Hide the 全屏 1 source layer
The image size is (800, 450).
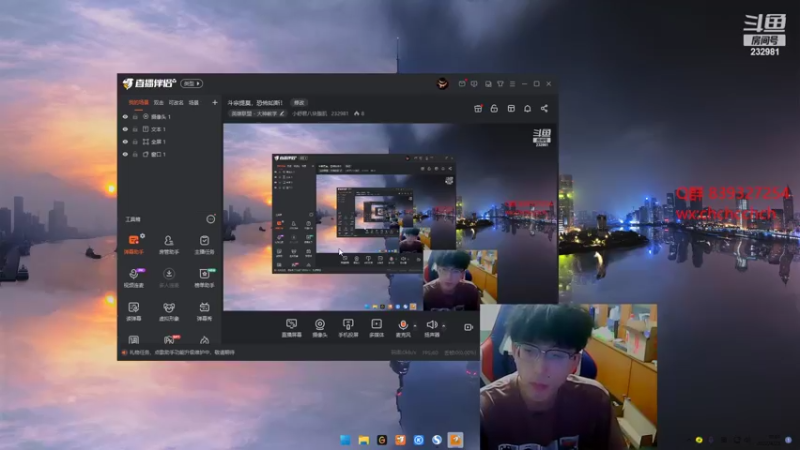pos(125,142)
